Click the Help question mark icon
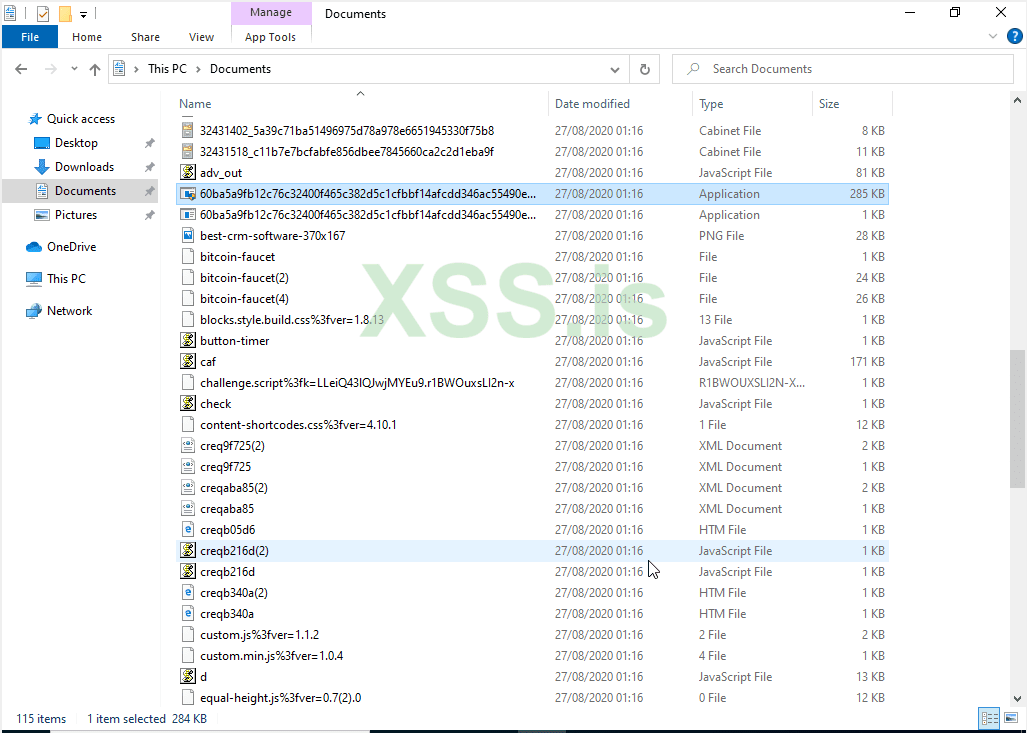Screen dimensions: 1027x733 pos(1015,36)
